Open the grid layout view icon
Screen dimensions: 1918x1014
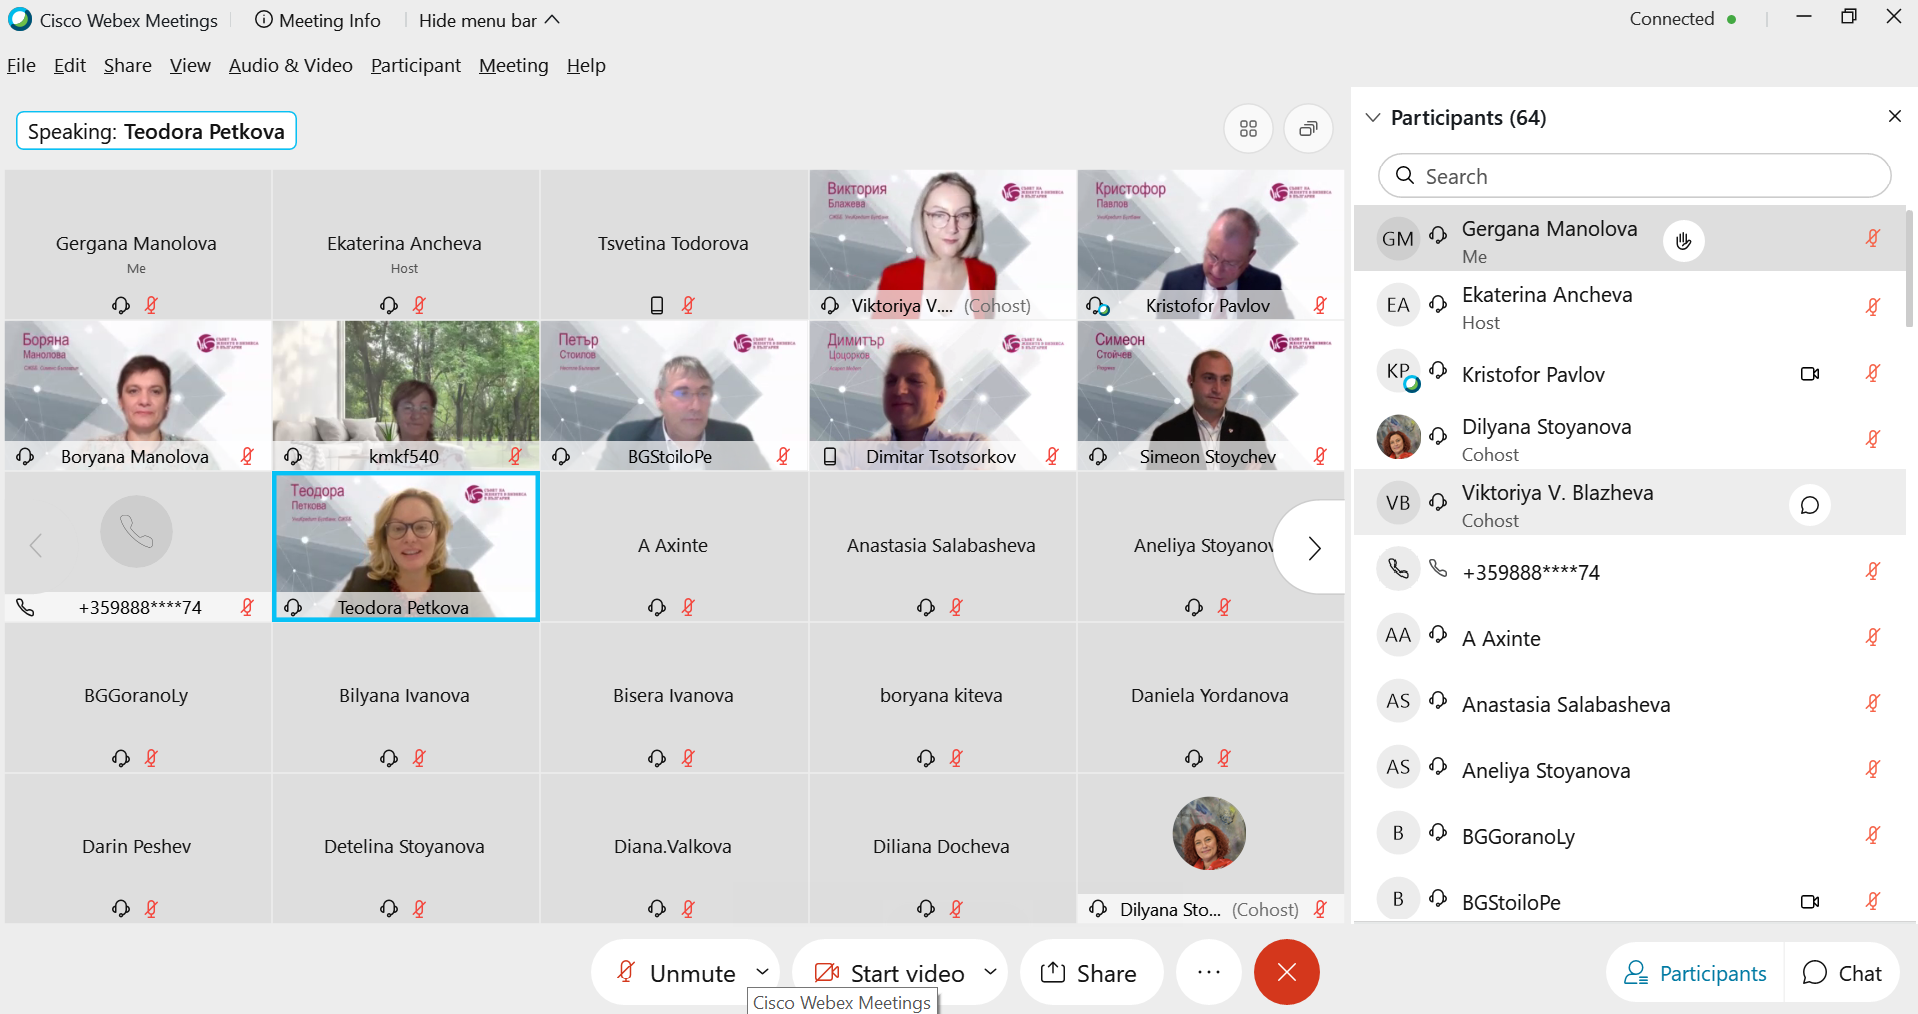pyautogui.click(x=1248, y=129)
